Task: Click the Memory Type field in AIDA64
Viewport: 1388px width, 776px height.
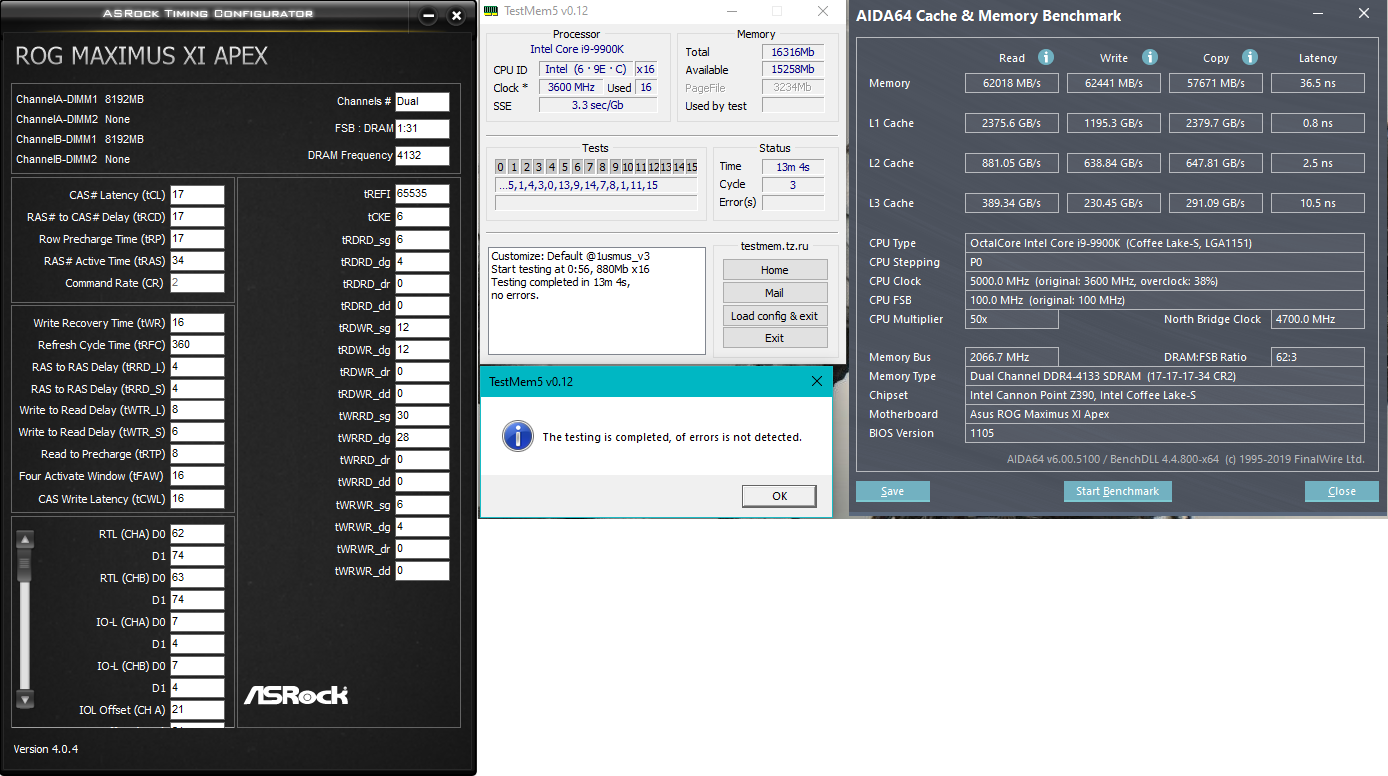Action: pos(1165,376)
